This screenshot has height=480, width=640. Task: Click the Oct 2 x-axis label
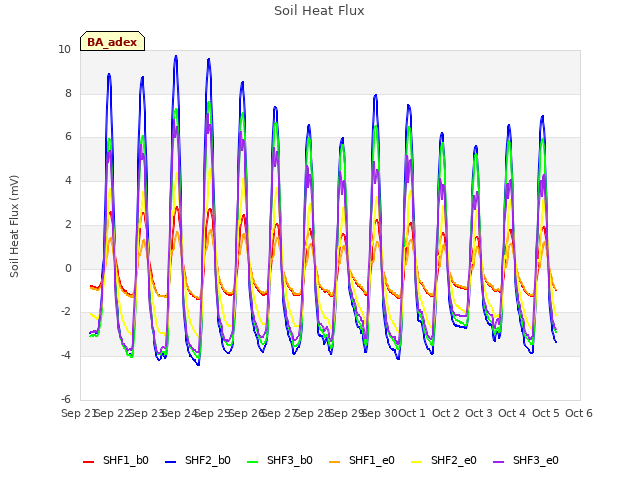tap(446, 413)
